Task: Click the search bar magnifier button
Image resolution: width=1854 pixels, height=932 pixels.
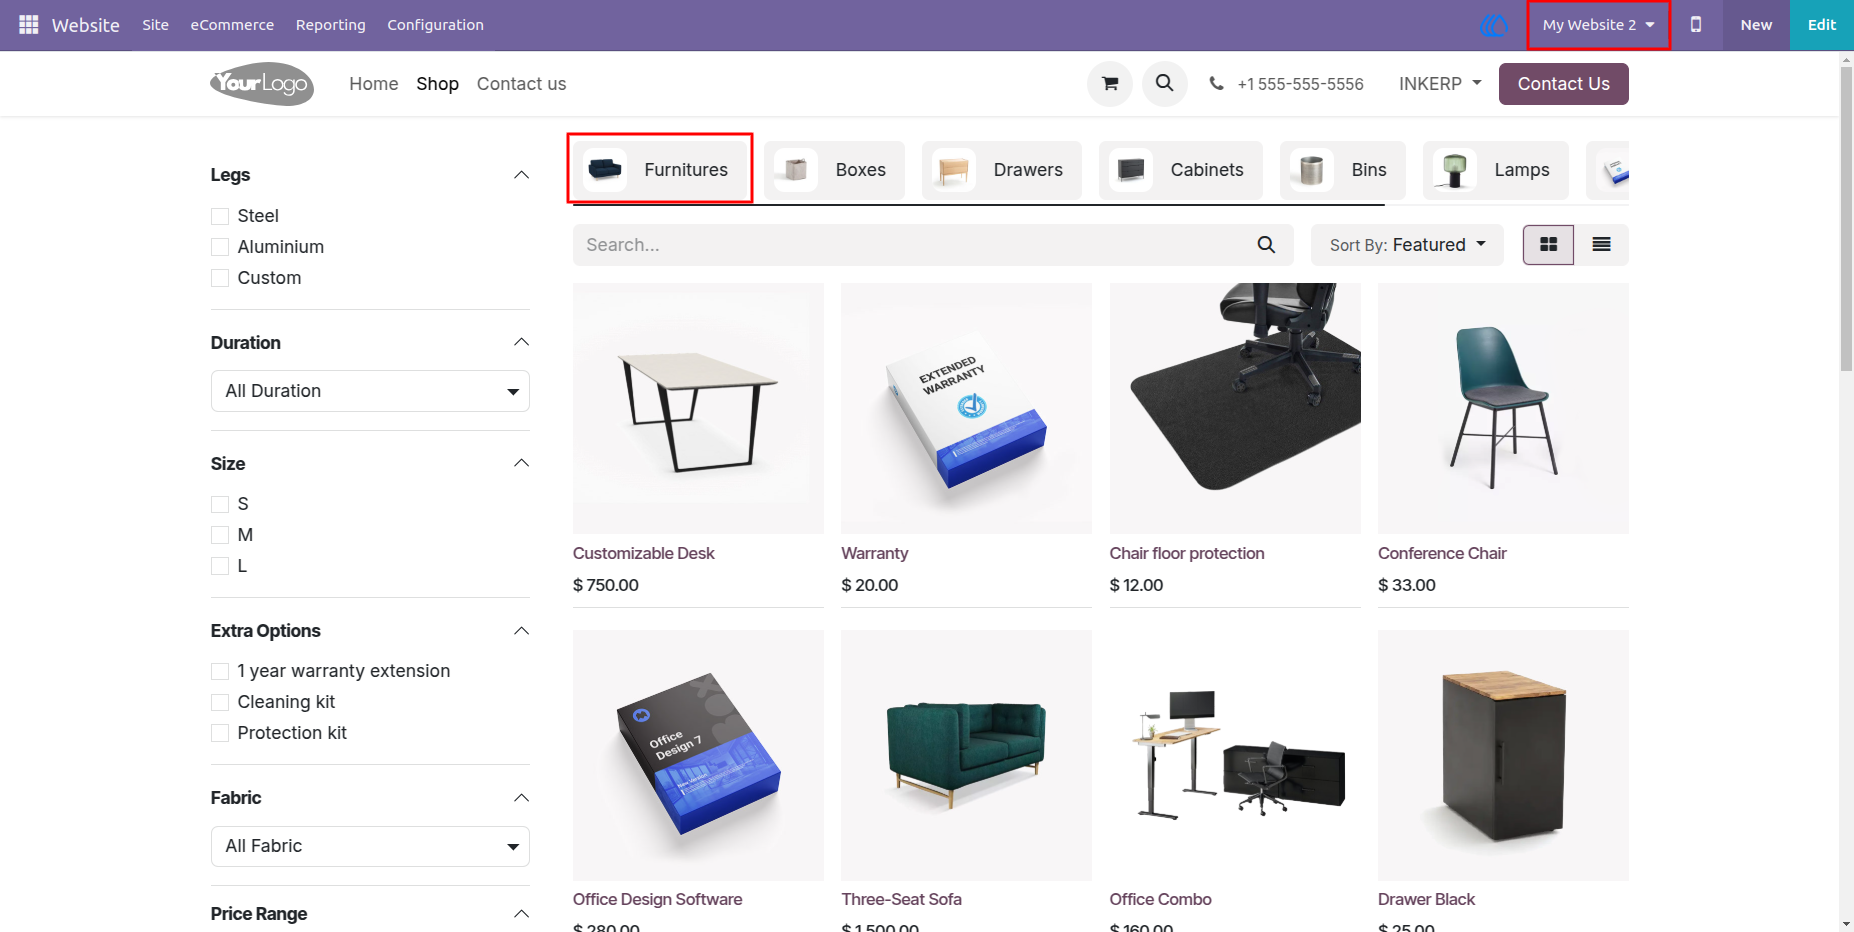Action: [1266, 245]
